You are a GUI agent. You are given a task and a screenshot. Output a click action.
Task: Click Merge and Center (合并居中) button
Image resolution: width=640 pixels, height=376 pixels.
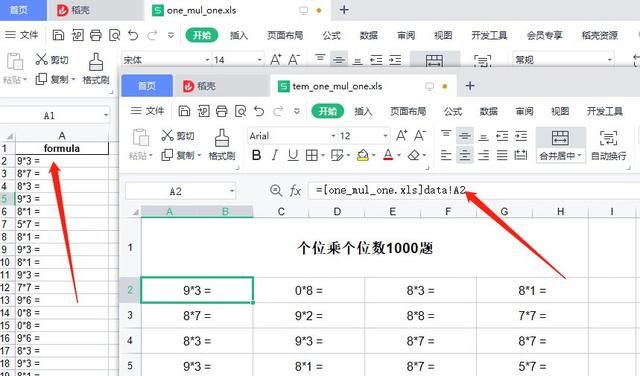click(x=560, y=145)
